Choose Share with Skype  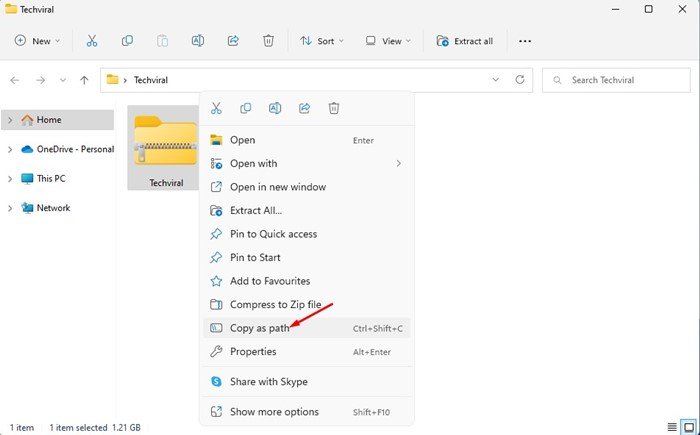click(x=307, y=382)
